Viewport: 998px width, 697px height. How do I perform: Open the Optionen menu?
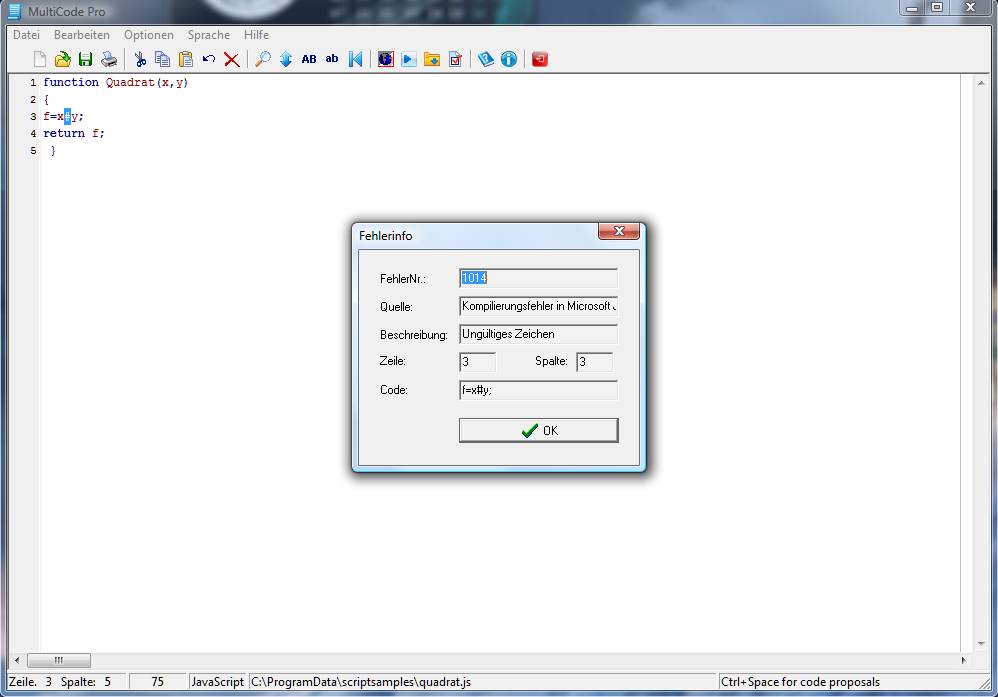click(x=148, y=35)
